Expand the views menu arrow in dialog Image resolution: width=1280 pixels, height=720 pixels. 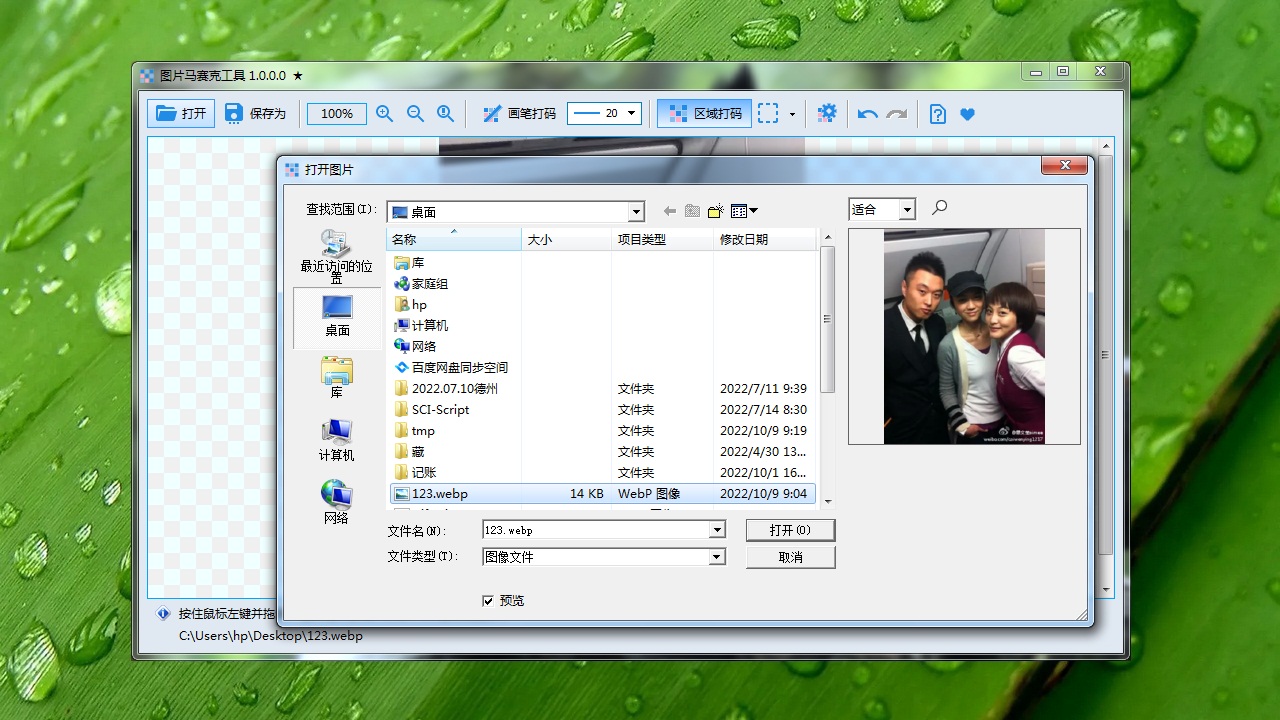click(x=752, y=210)
